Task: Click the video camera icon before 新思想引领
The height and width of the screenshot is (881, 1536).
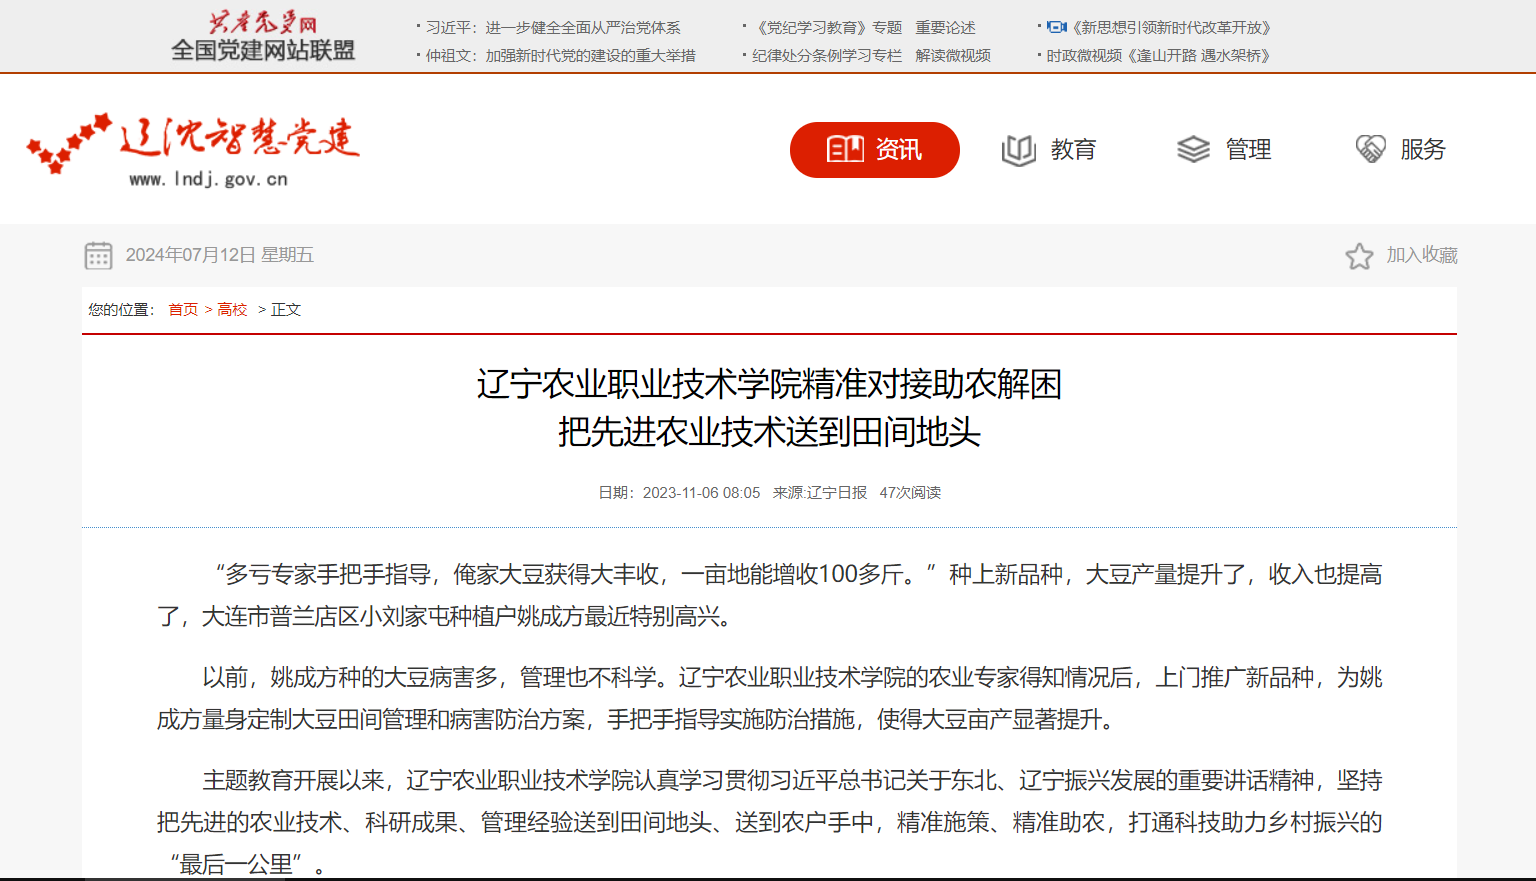Action: [x=1057, y=28]
